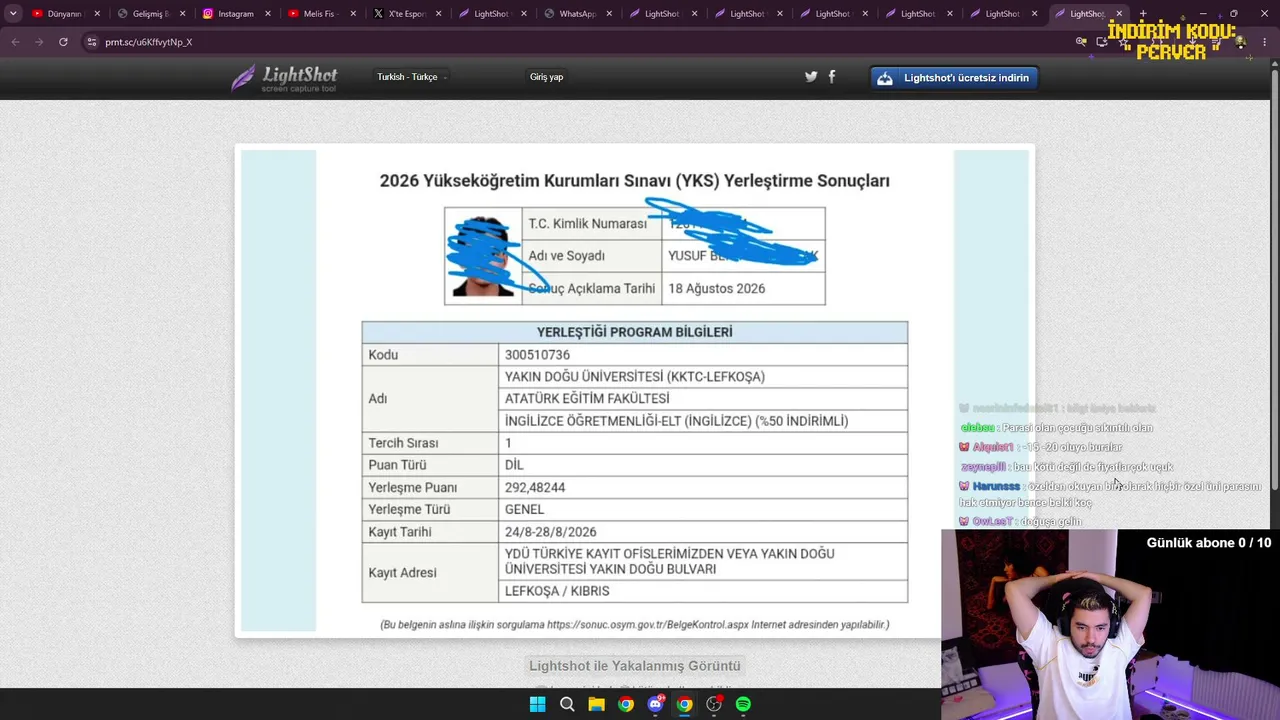
Task: Click the registration date 24/8-28/8/2026
Action: click(x=550, y=532)
